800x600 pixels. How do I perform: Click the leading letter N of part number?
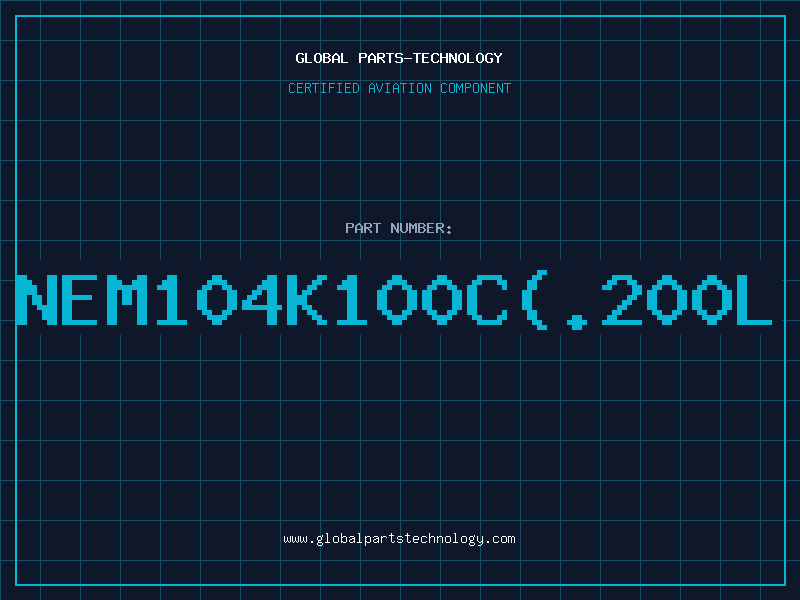tap(37, 300)
